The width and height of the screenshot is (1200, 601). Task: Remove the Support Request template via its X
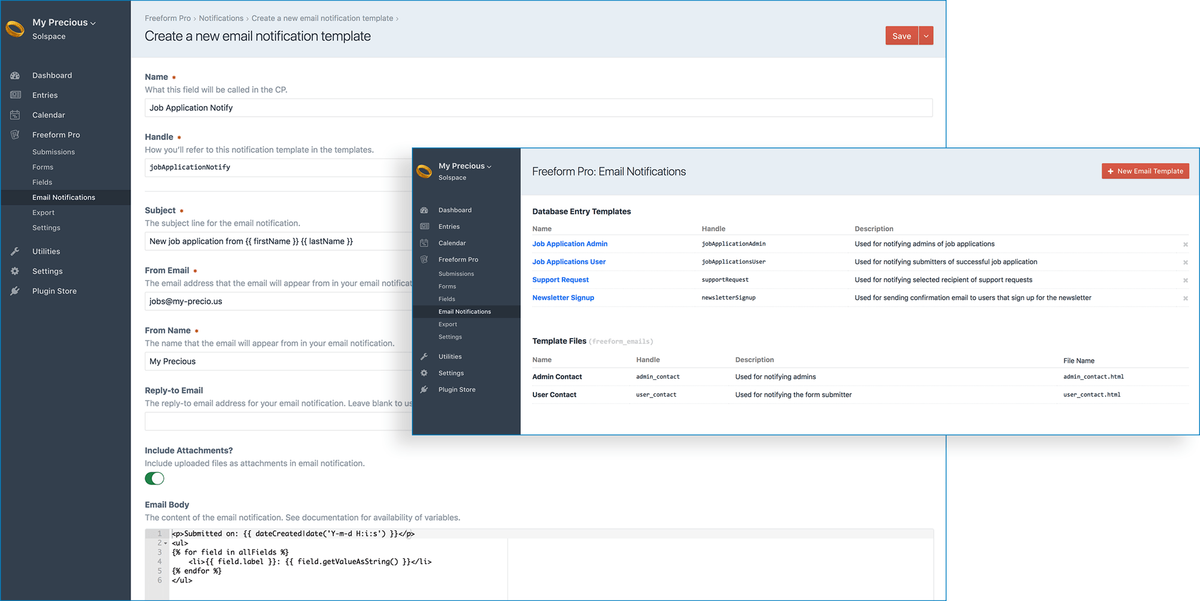click(x=1185, y=280)
